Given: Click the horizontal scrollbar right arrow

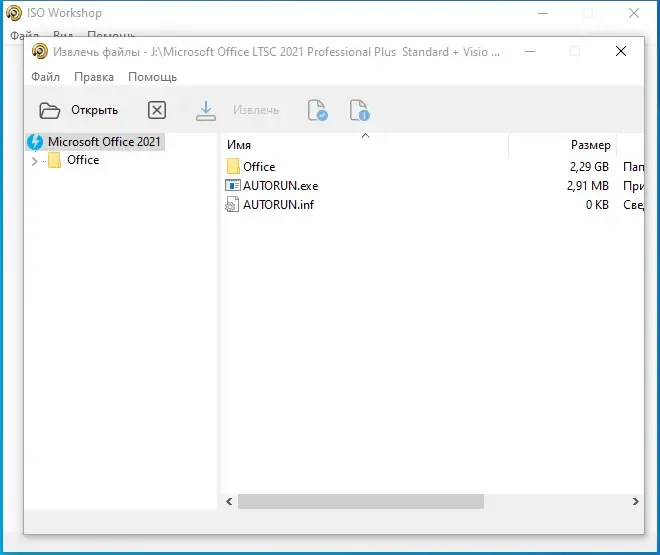Looking at the screenshot, I should 636,501.
